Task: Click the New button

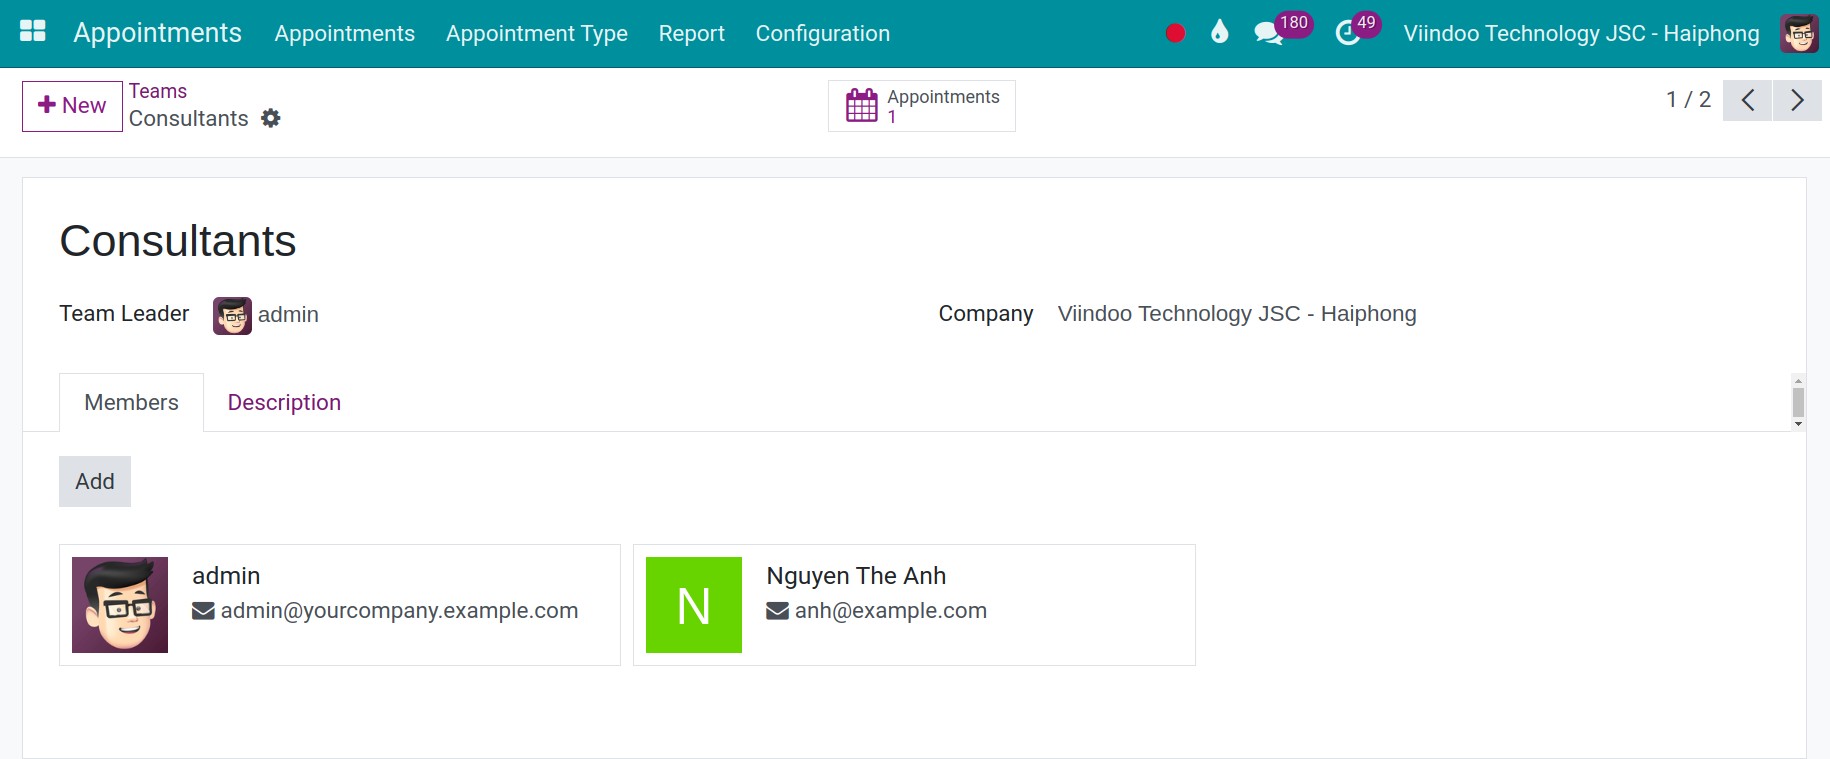Action: click(x=72, y=106)
